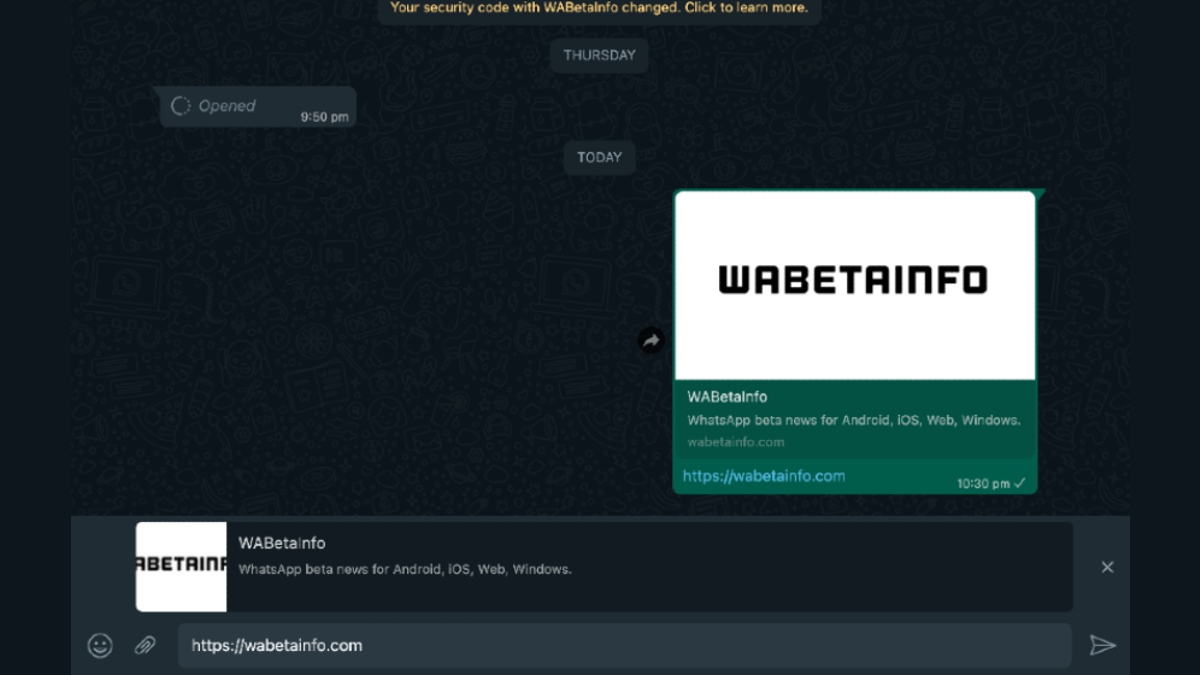Click the WABetaInfo logo thumbnail in the preview

coord(181,567)
